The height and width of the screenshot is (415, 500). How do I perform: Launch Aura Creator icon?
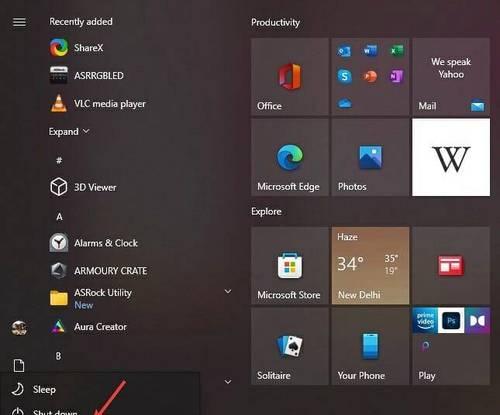tap(59, 327)
